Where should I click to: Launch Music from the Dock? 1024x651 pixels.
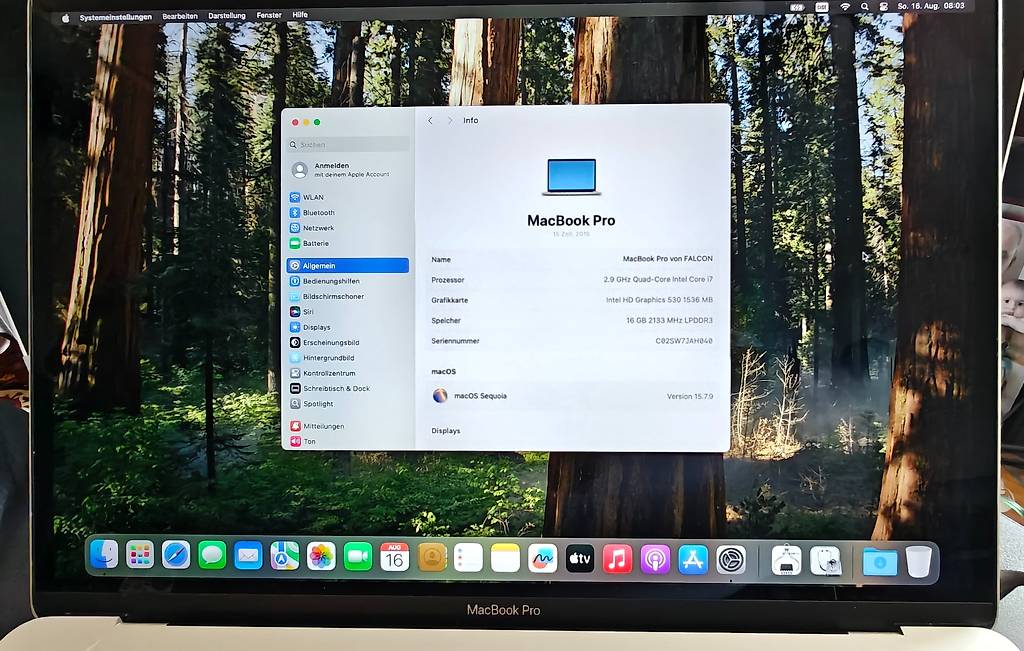[x=617, y=560]
